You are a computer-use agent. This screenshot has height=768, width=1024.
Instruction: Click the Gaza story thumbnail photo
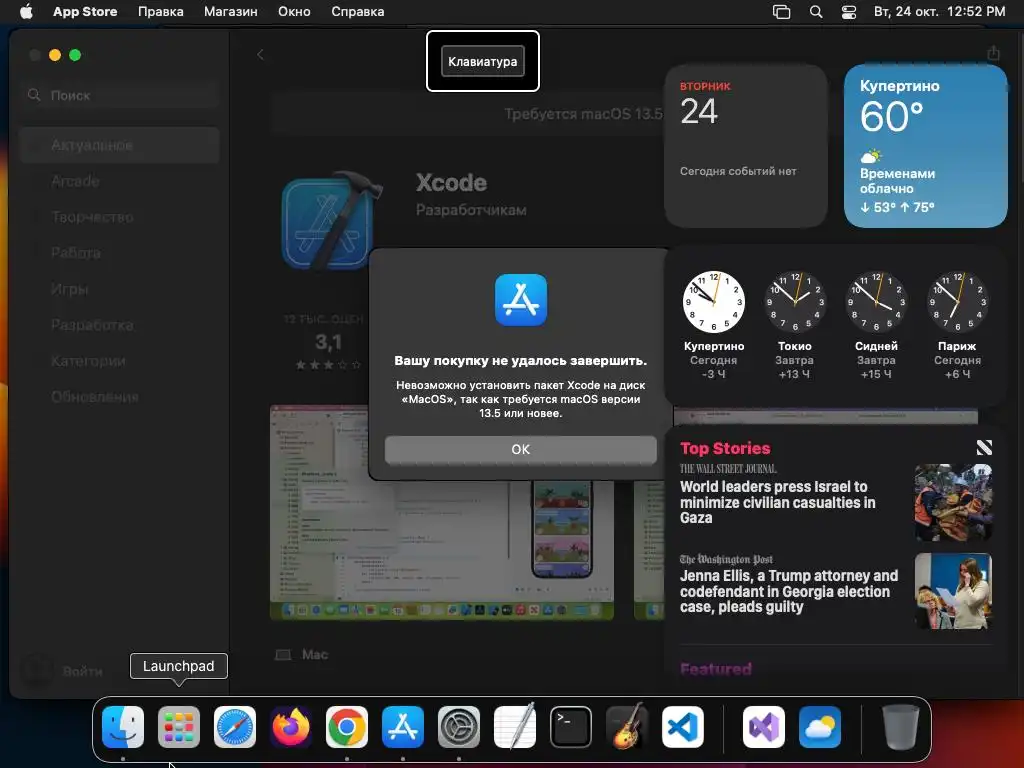pos(953,503)
